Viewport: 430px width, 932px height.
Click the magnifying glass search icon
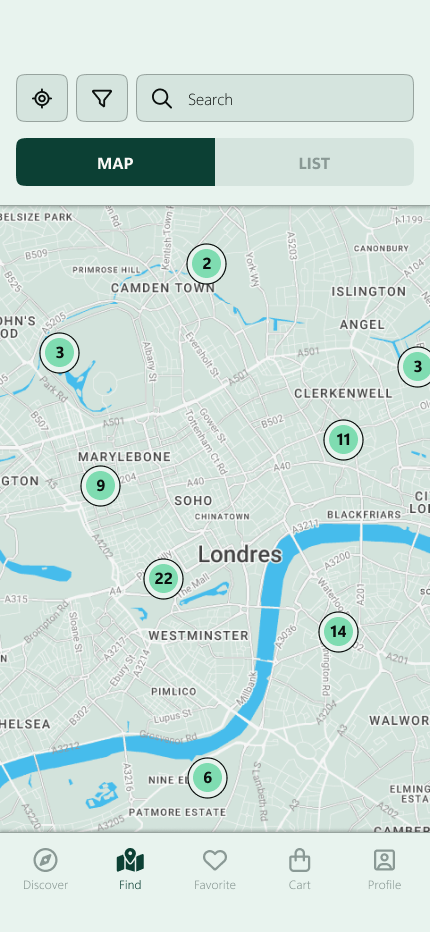tap(162, 99)
